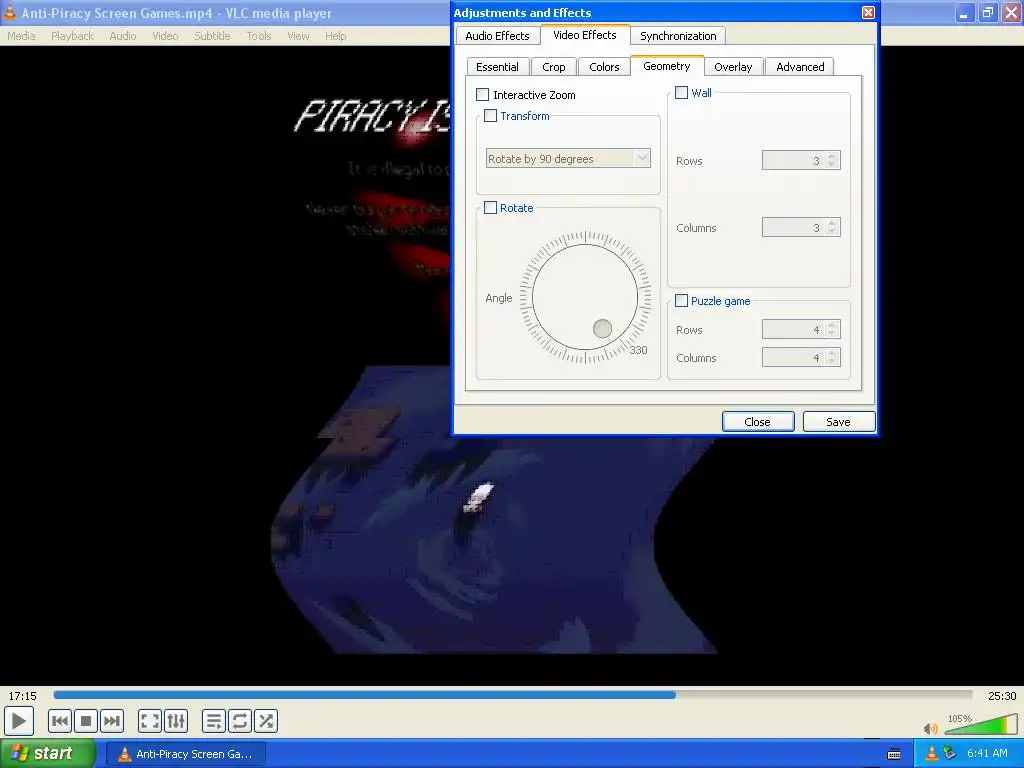
Task: Restore down the VLC window
Action: pos(987,12)
